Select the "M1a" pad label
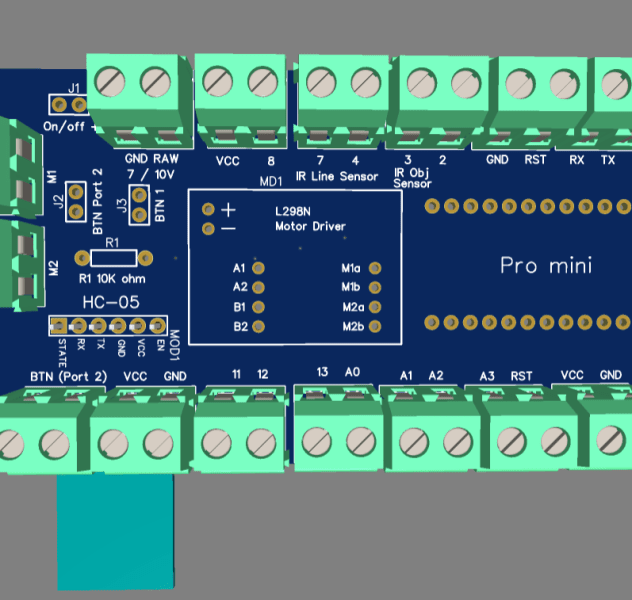Viewport: 632px width, 600px height. coord(351,268)
